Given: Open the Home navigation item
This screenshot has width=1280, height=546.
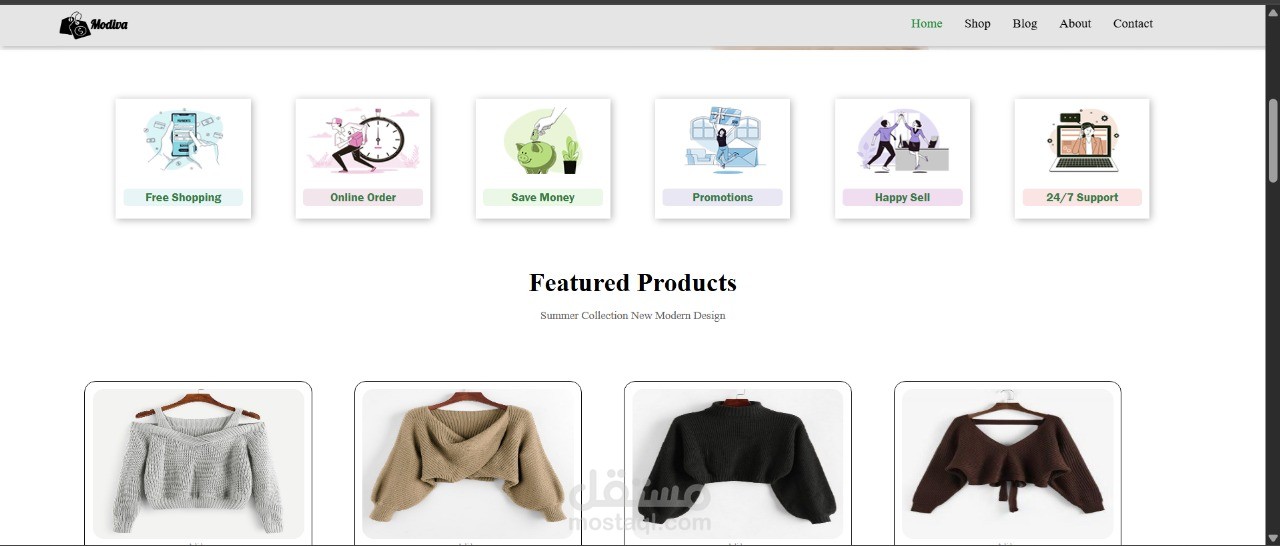Looking at the screenshot, I should pos(926,24).
